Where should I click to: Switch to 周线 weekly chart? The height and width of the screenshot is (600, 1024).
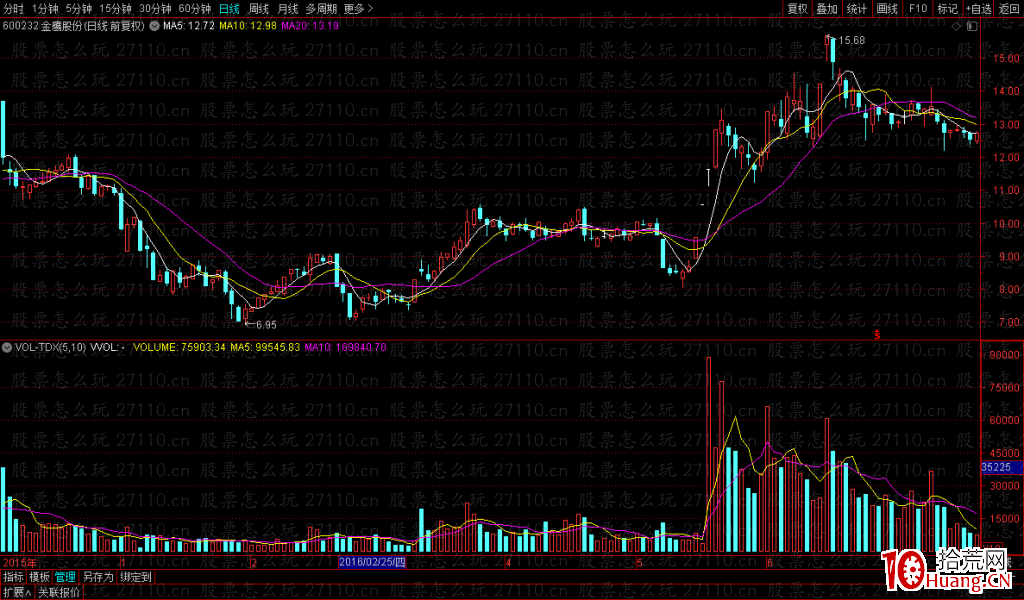259,8
